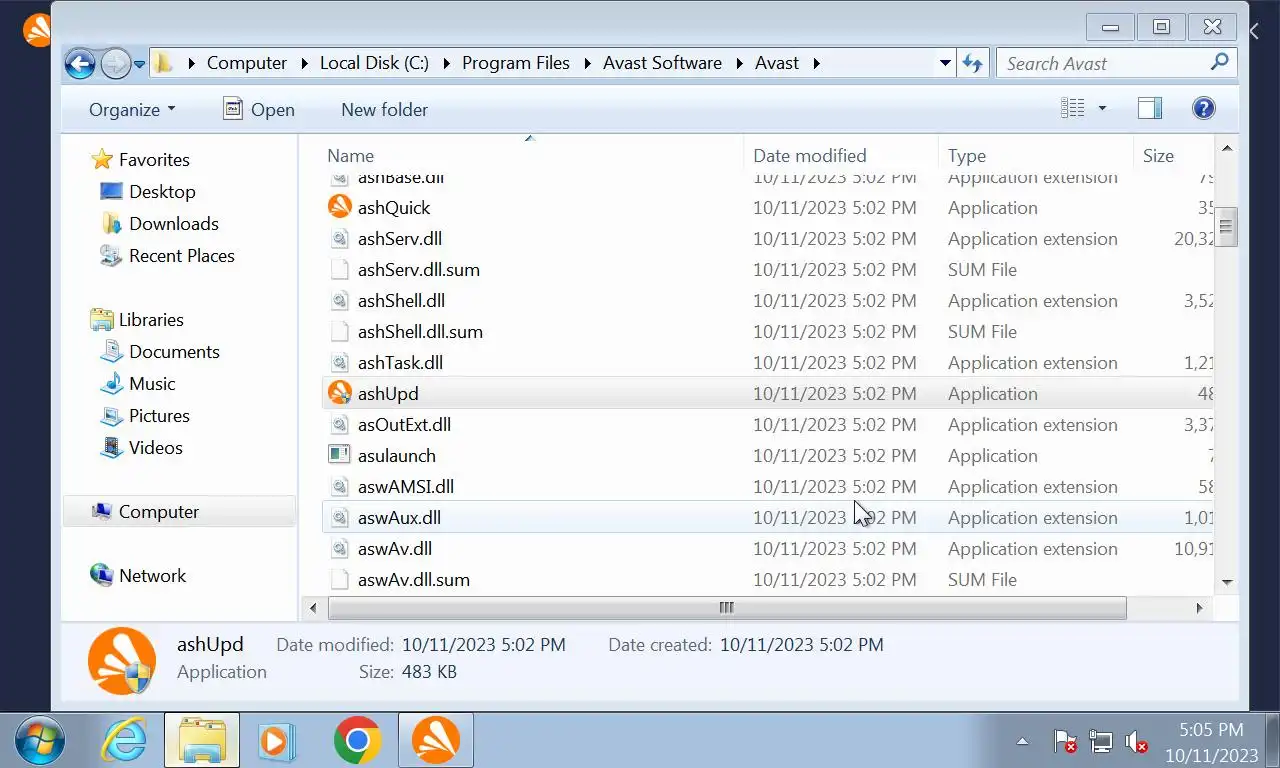Select Libraries in navigation pane
This screenshot has width=1280, height=768.
click(x=151, y=319)
